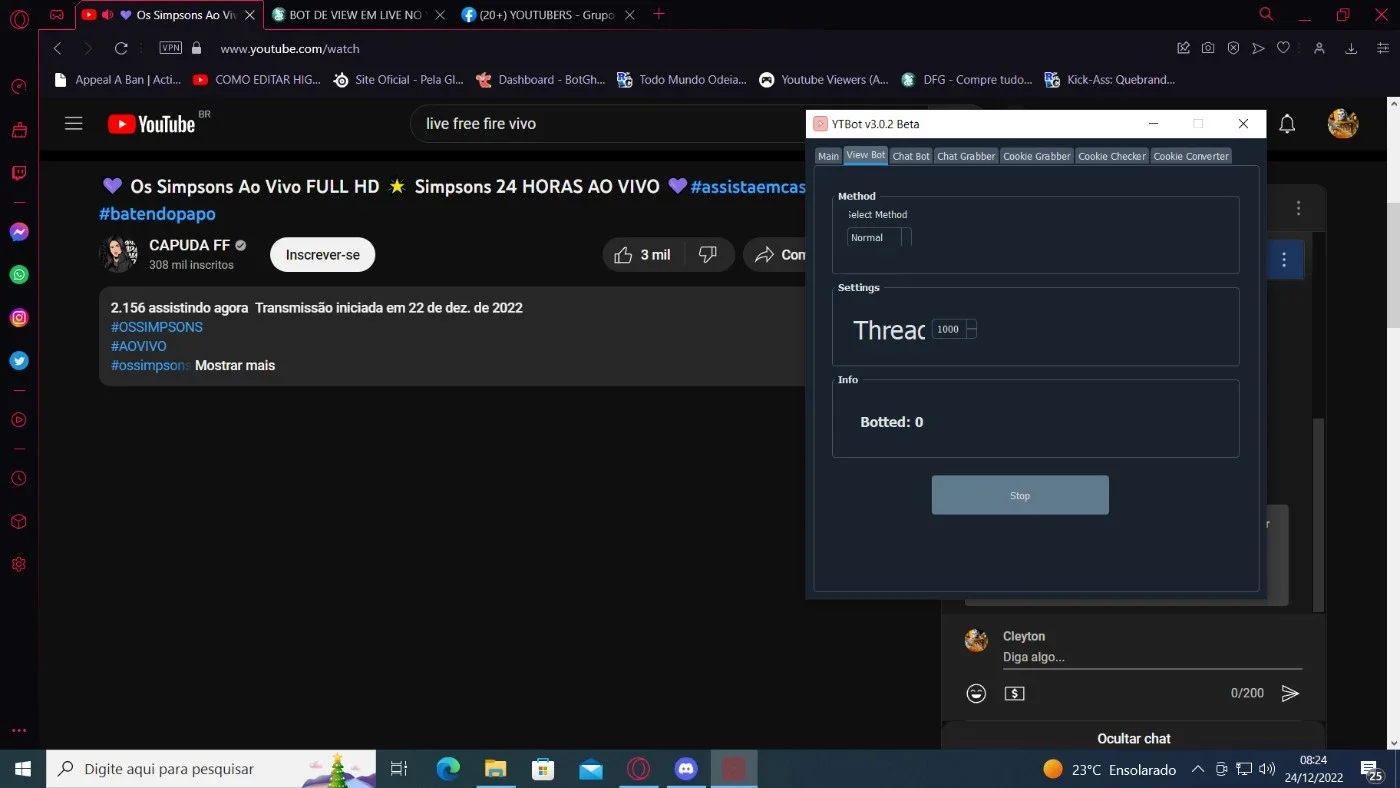The height and width of the screenshot is (788, 1400).
Task: Open YouTube notifications bell
Action: pyautogui.click(x=1288, y=124)
